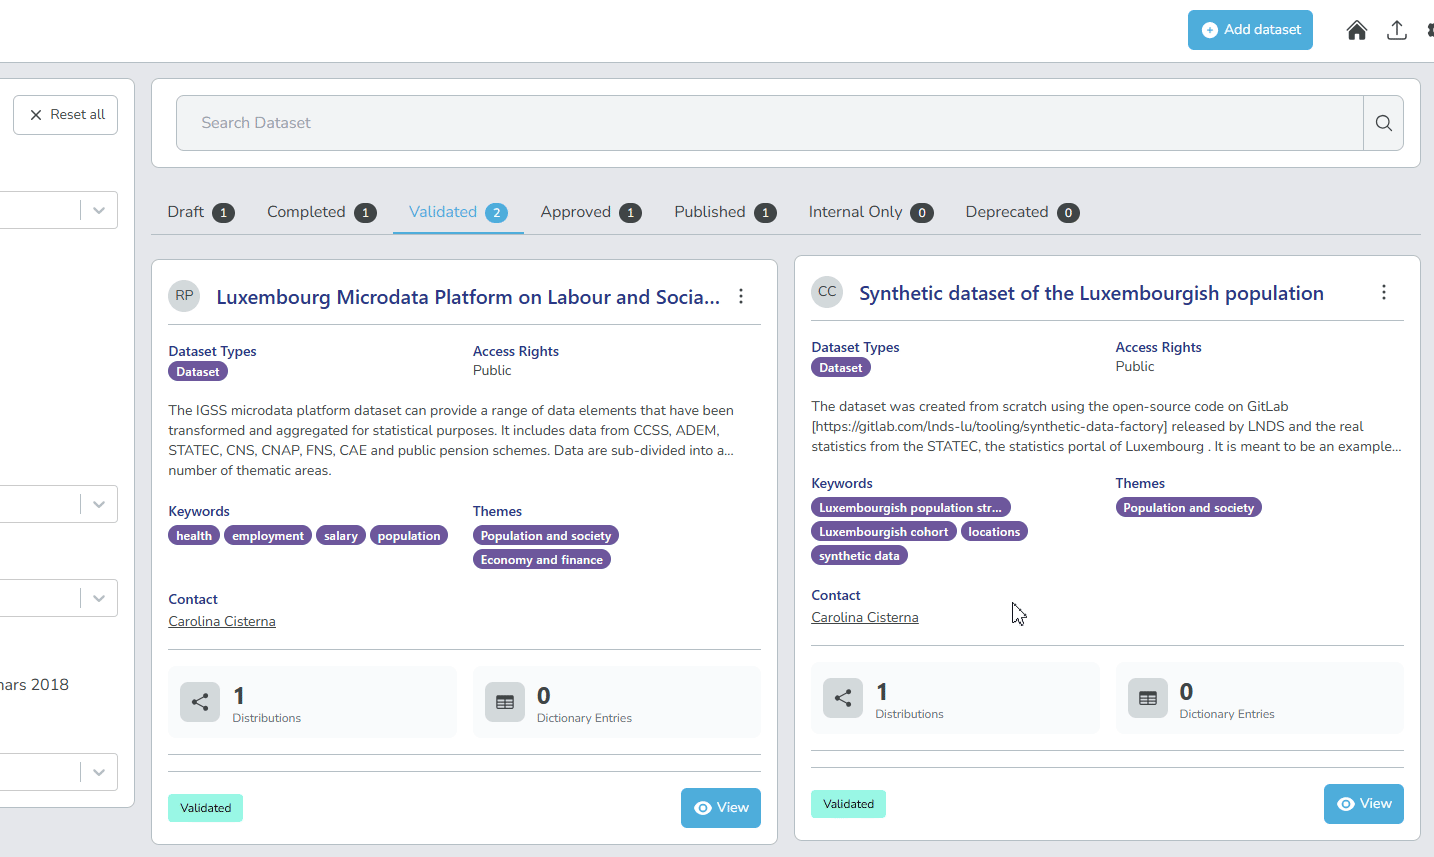Viewport: 1434px width, 857px height.
Task: Click the Search Dataset input field
Action: coord(769,123)
